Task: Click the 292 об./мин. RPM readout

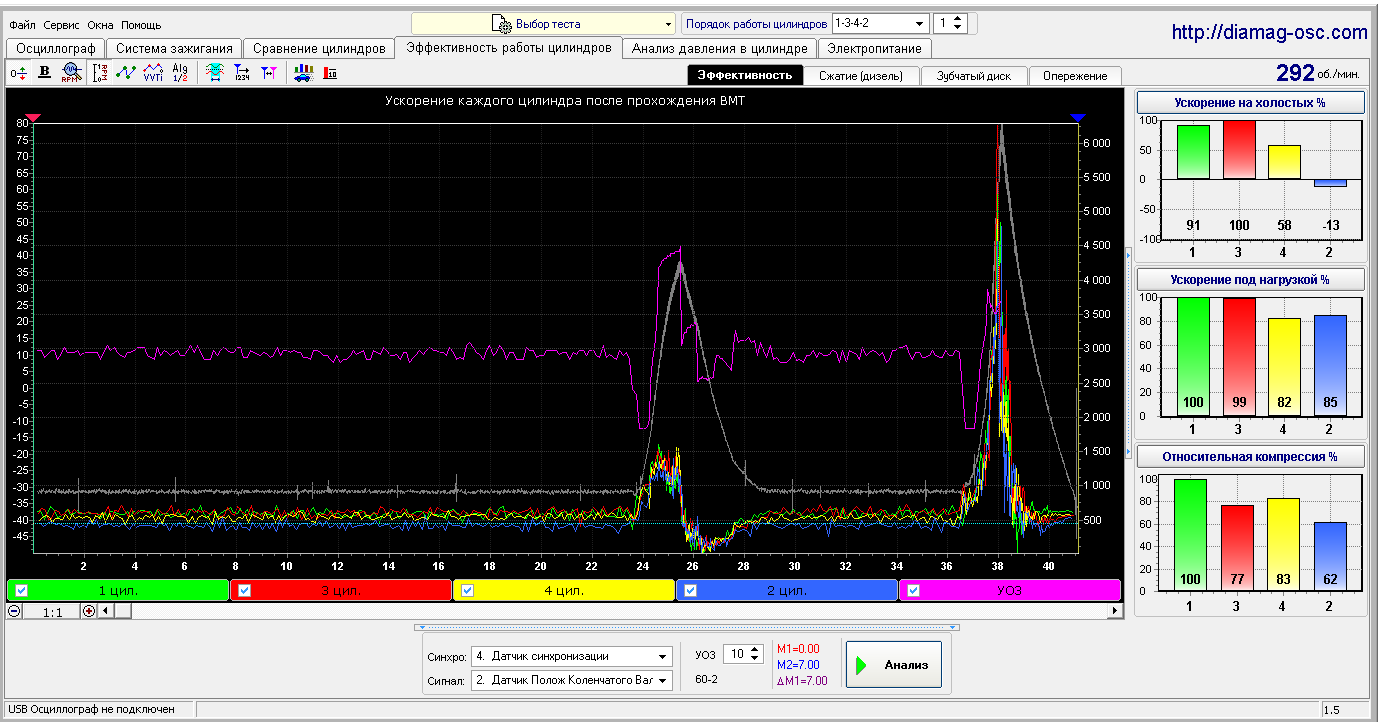Action: tap(1320, 73)
